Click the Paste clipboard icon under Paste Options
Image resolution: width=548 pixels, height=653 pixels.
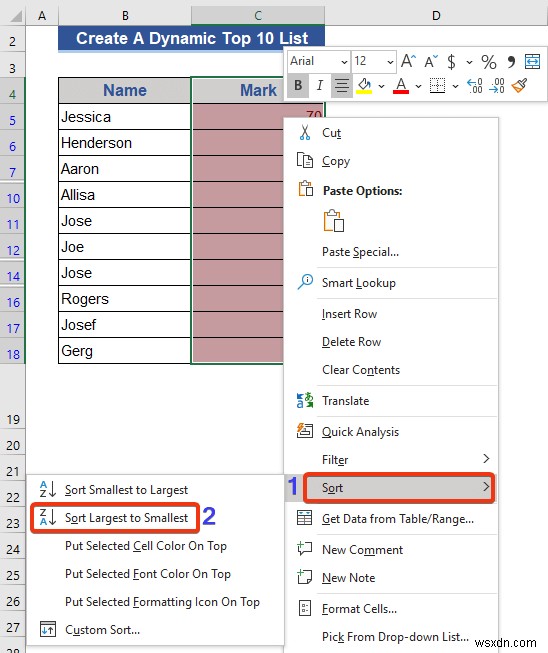pyautogui.click(x=334, y=220)
